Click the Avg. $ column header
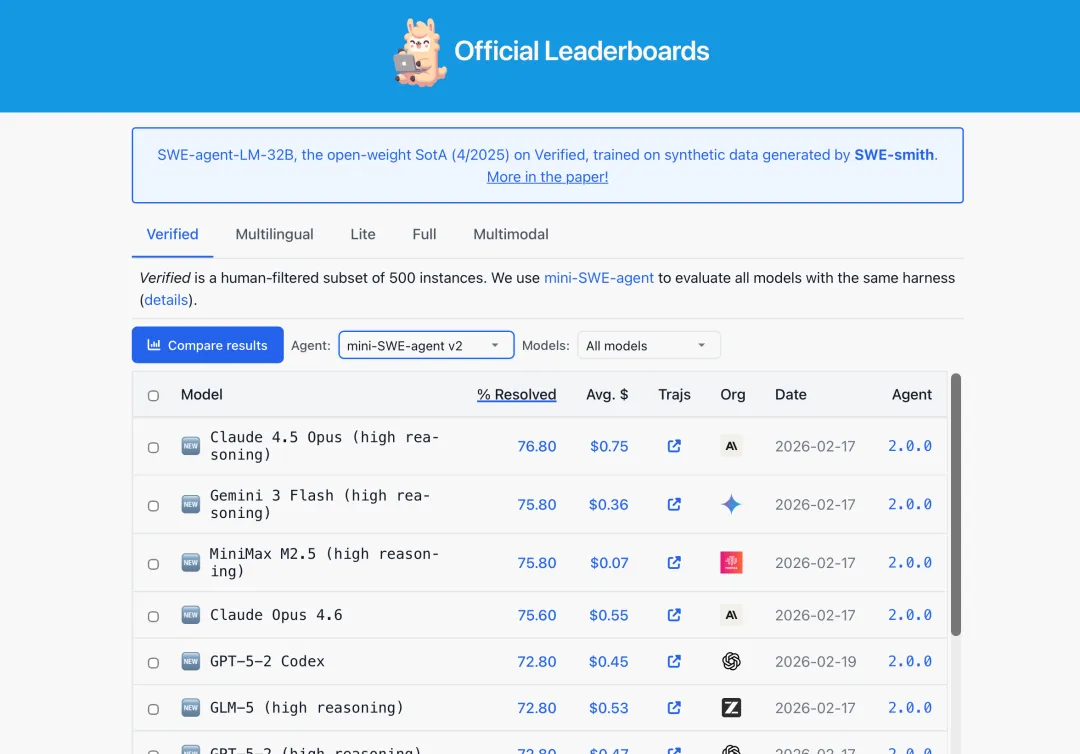The height and width of the screenshot is (754, 1080). (607, 395)
